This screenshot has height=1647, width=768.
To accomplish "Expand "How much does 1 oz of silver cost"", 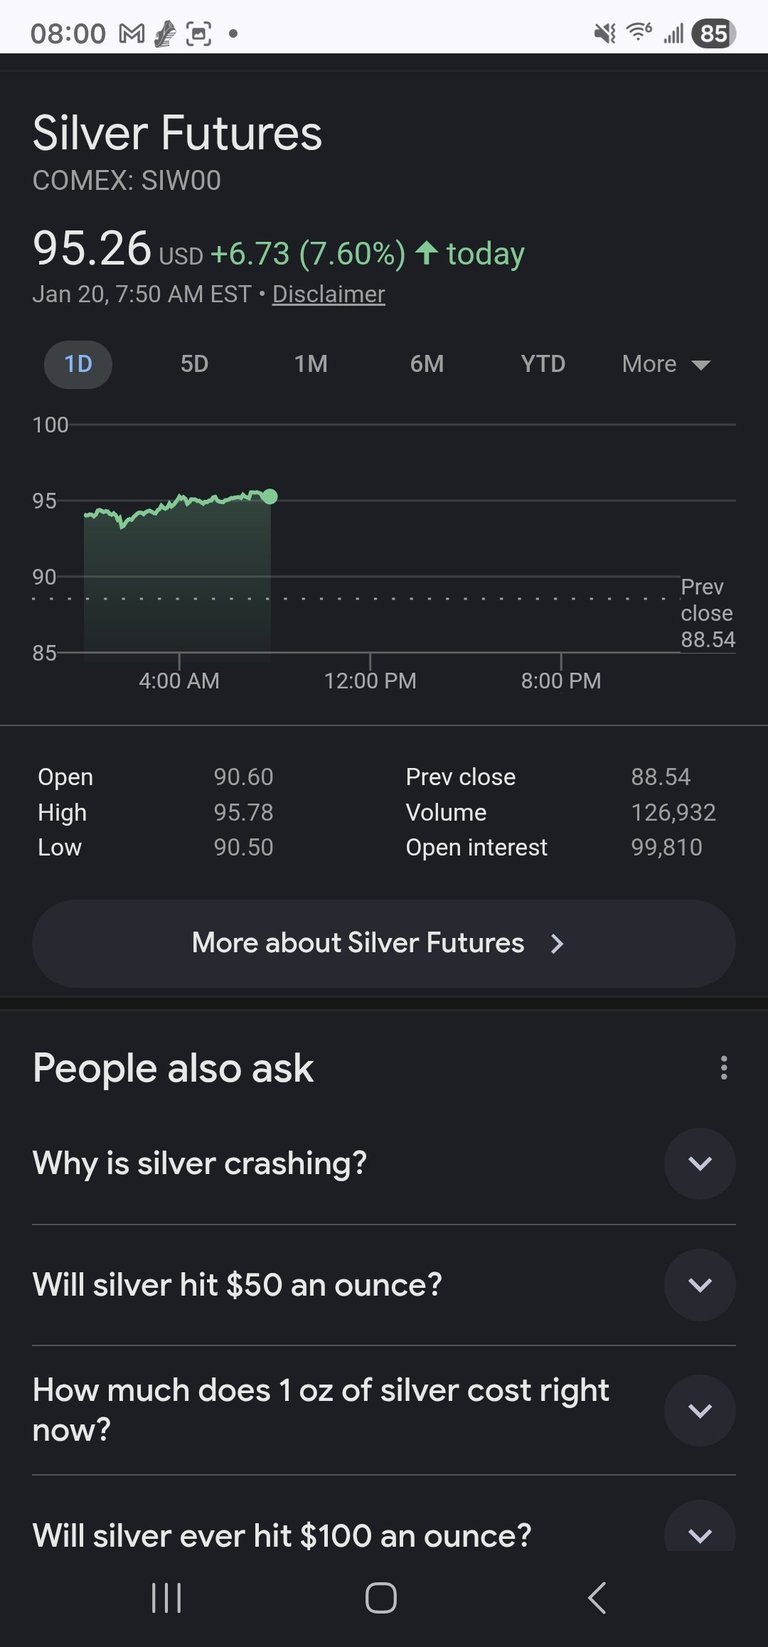I will [699, 1410].
